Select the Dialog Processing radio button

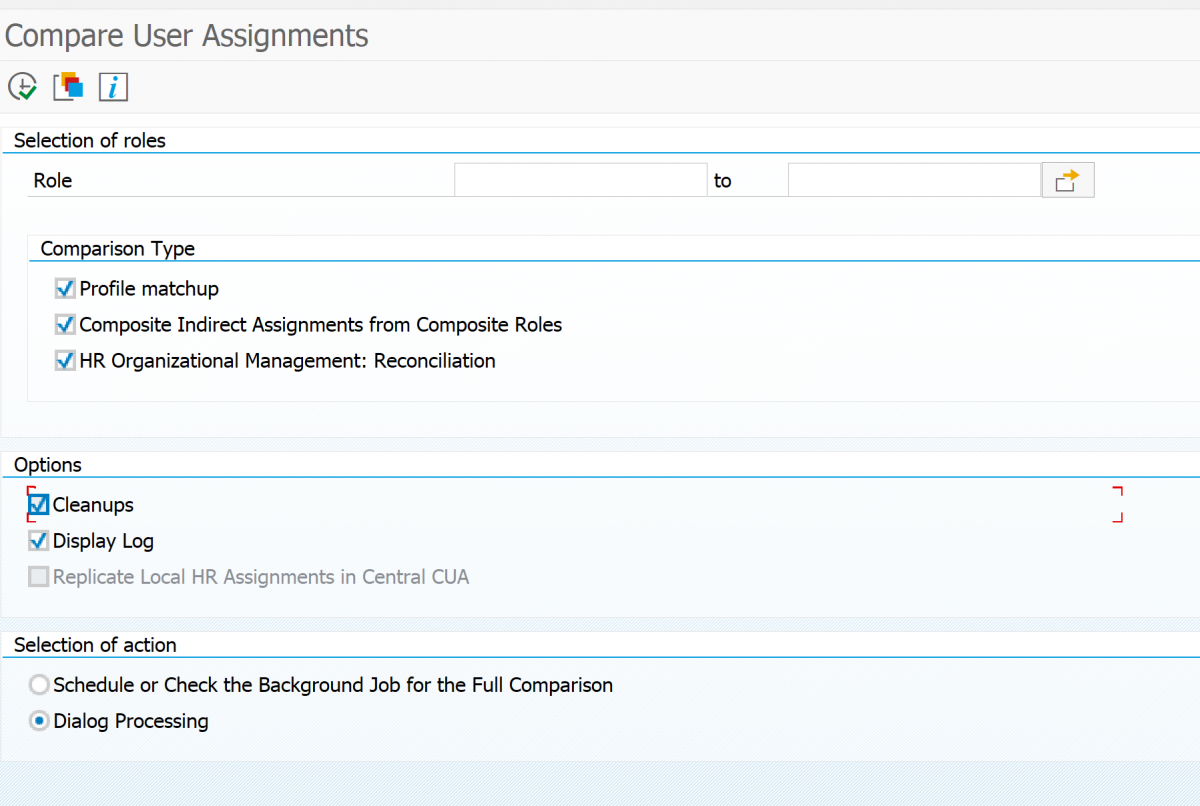point(38,720)
